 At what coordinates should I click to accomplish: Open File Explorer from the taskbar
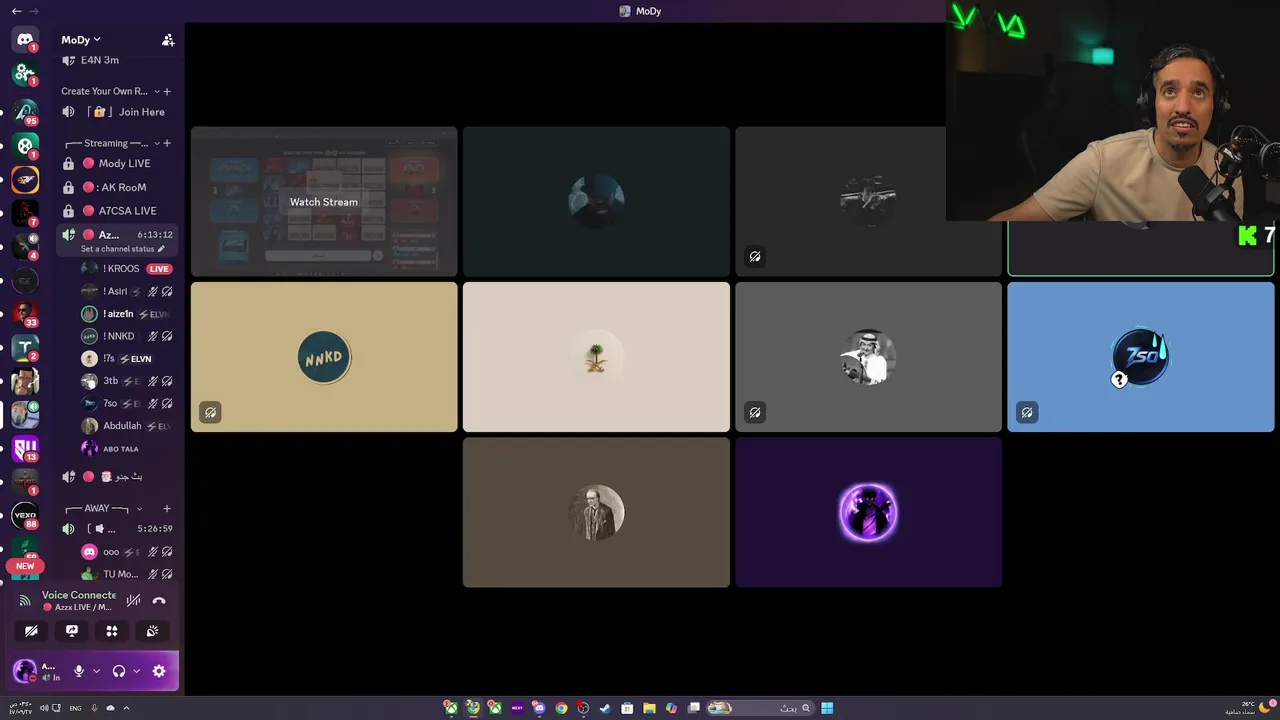(x=649, y=708)
